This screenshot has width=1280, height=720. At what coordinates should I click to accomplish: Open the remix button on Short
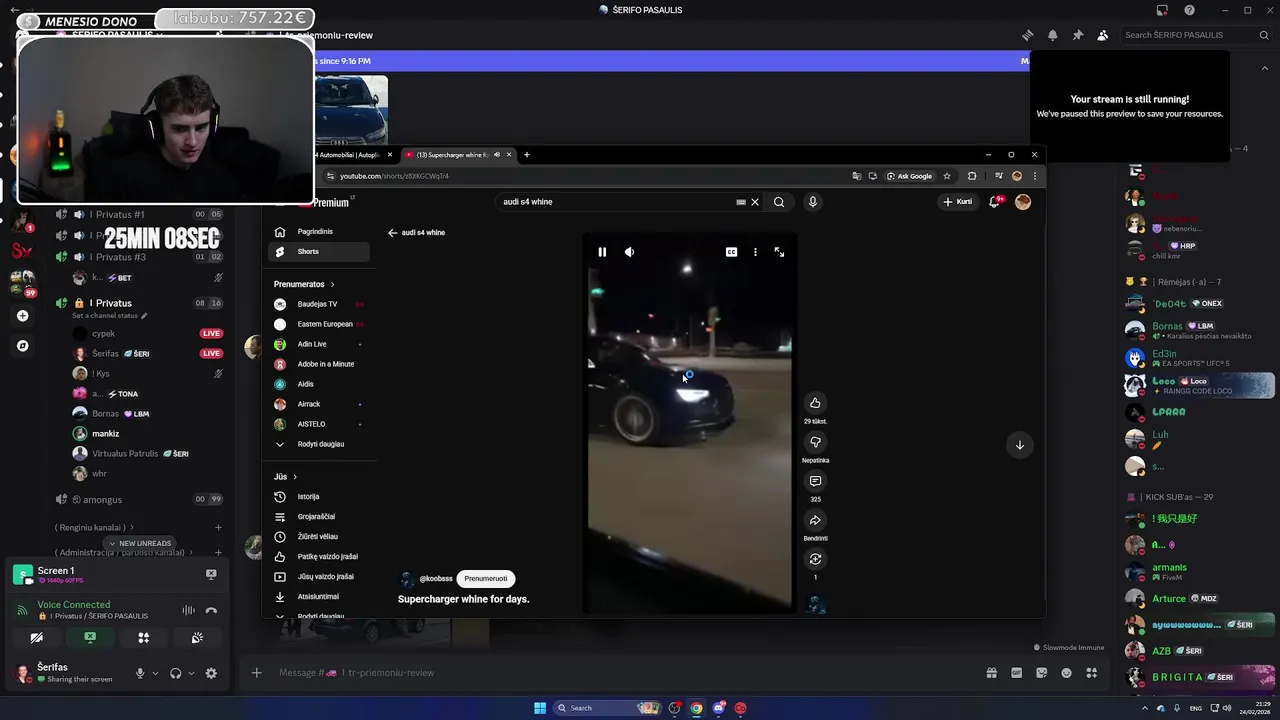[815, 559]
